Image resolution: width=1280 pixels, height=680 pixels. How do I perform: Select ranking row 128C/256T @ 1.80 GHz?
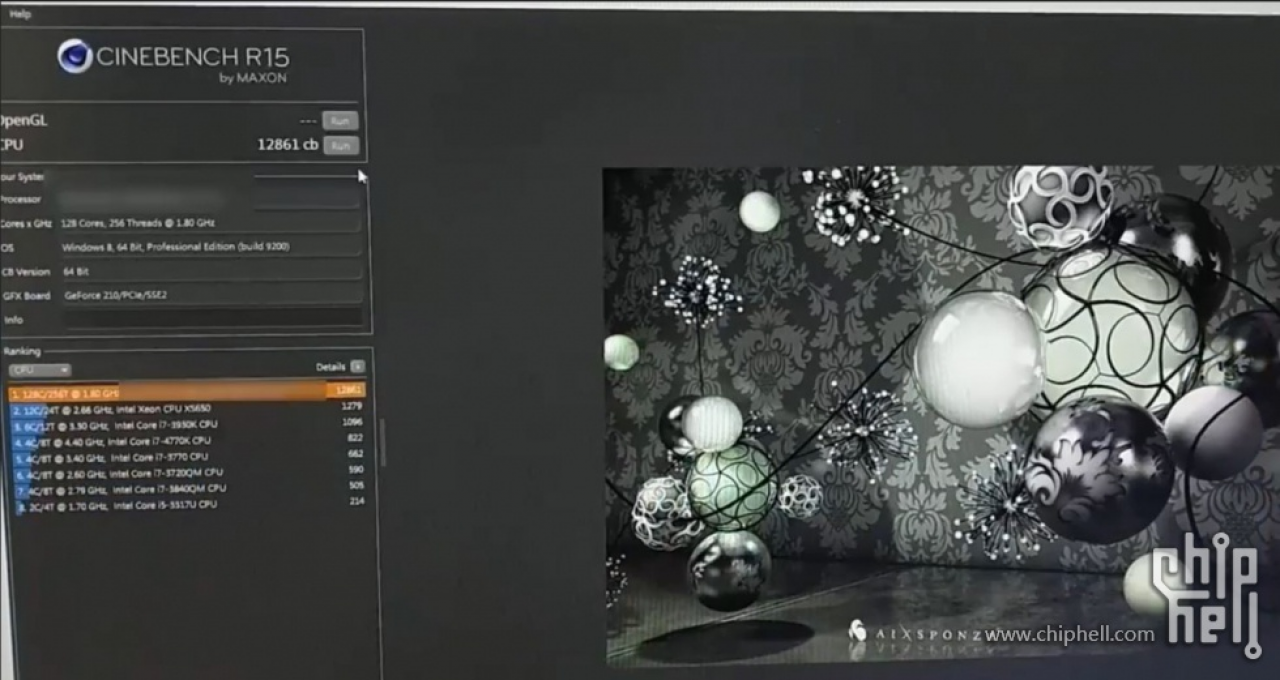187,391
